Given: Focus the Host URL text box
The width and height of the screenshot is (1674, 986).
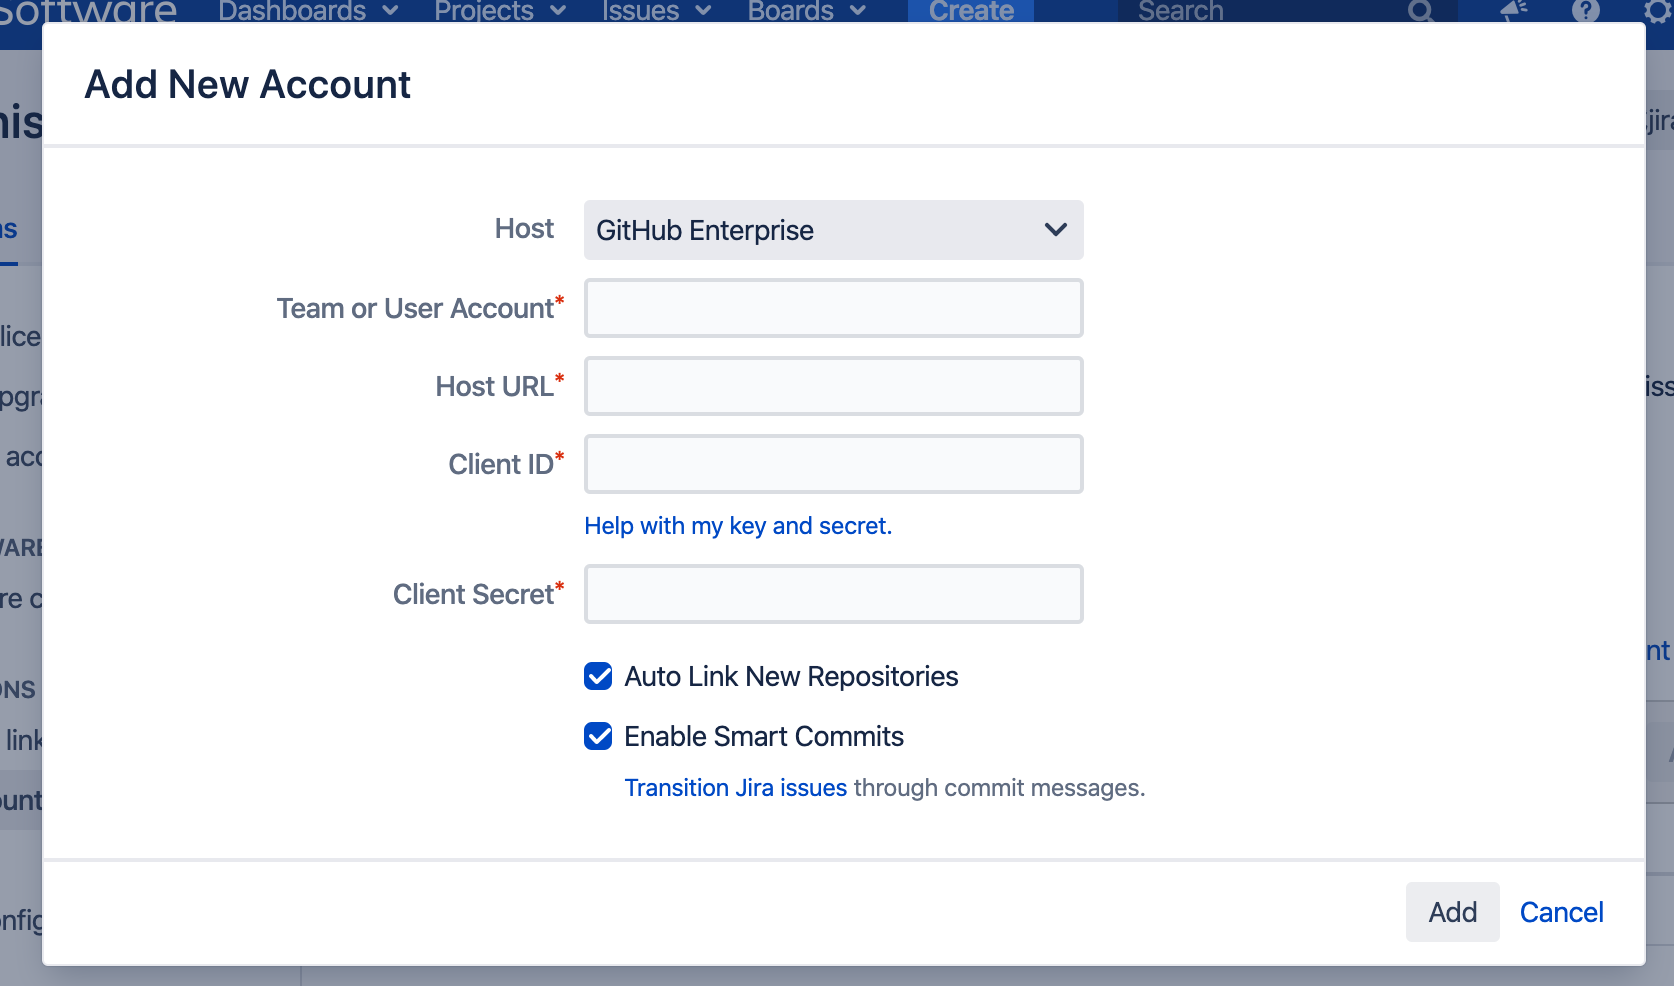Looking at the screenshot, I should tap(833, 386).
